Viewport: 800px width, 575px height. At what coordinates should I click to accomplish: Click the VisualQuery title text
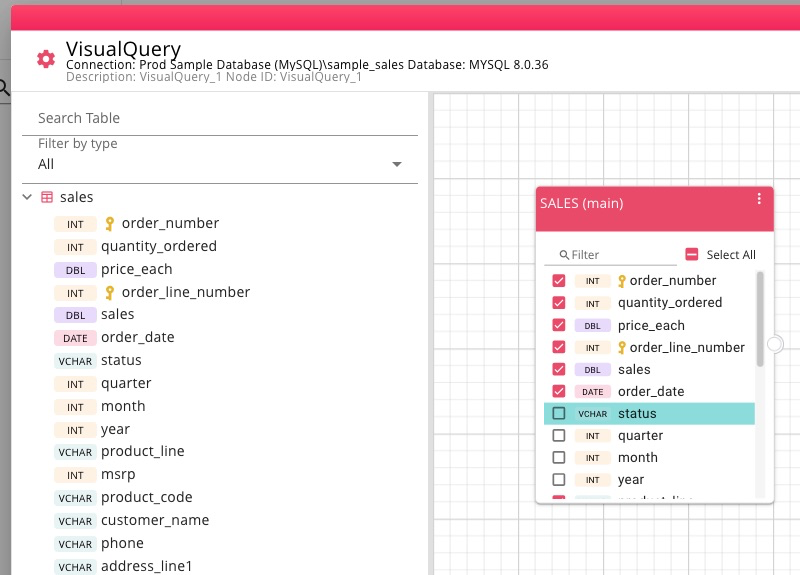pos(123,49)
